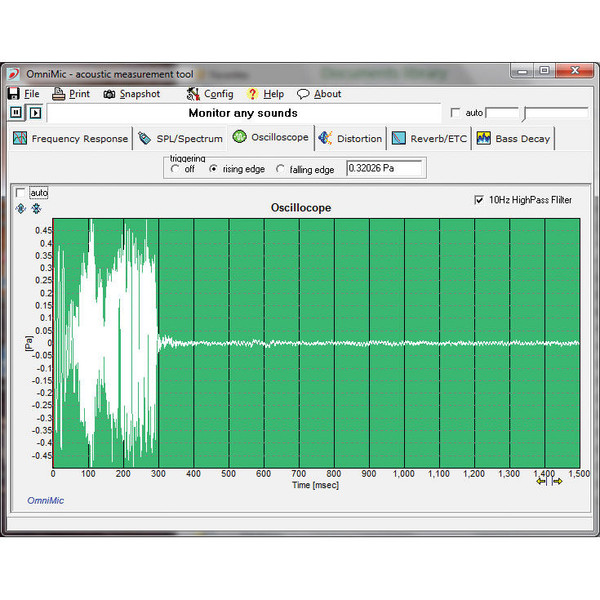This screenshot has width=600, height=600.
Task: Open the File menu with floppy icon
Action: [x=24, y=94]
